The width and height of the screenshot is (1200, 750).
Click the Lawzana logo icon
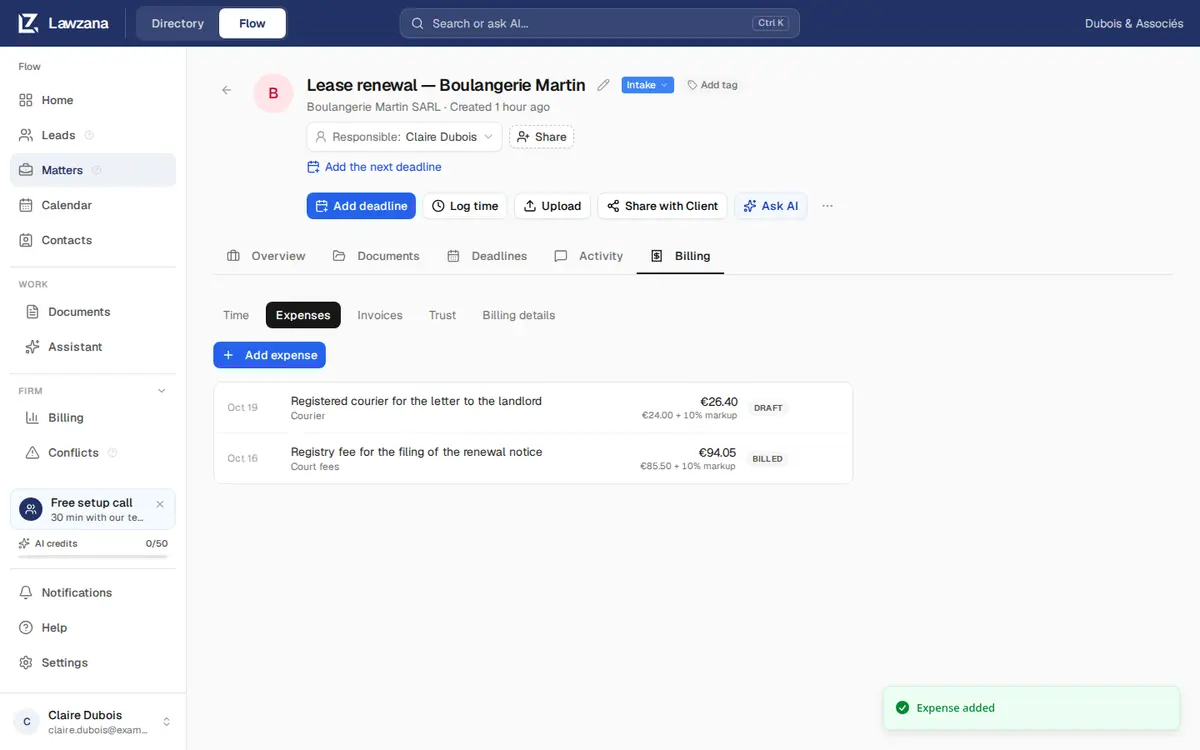[28, 23]
